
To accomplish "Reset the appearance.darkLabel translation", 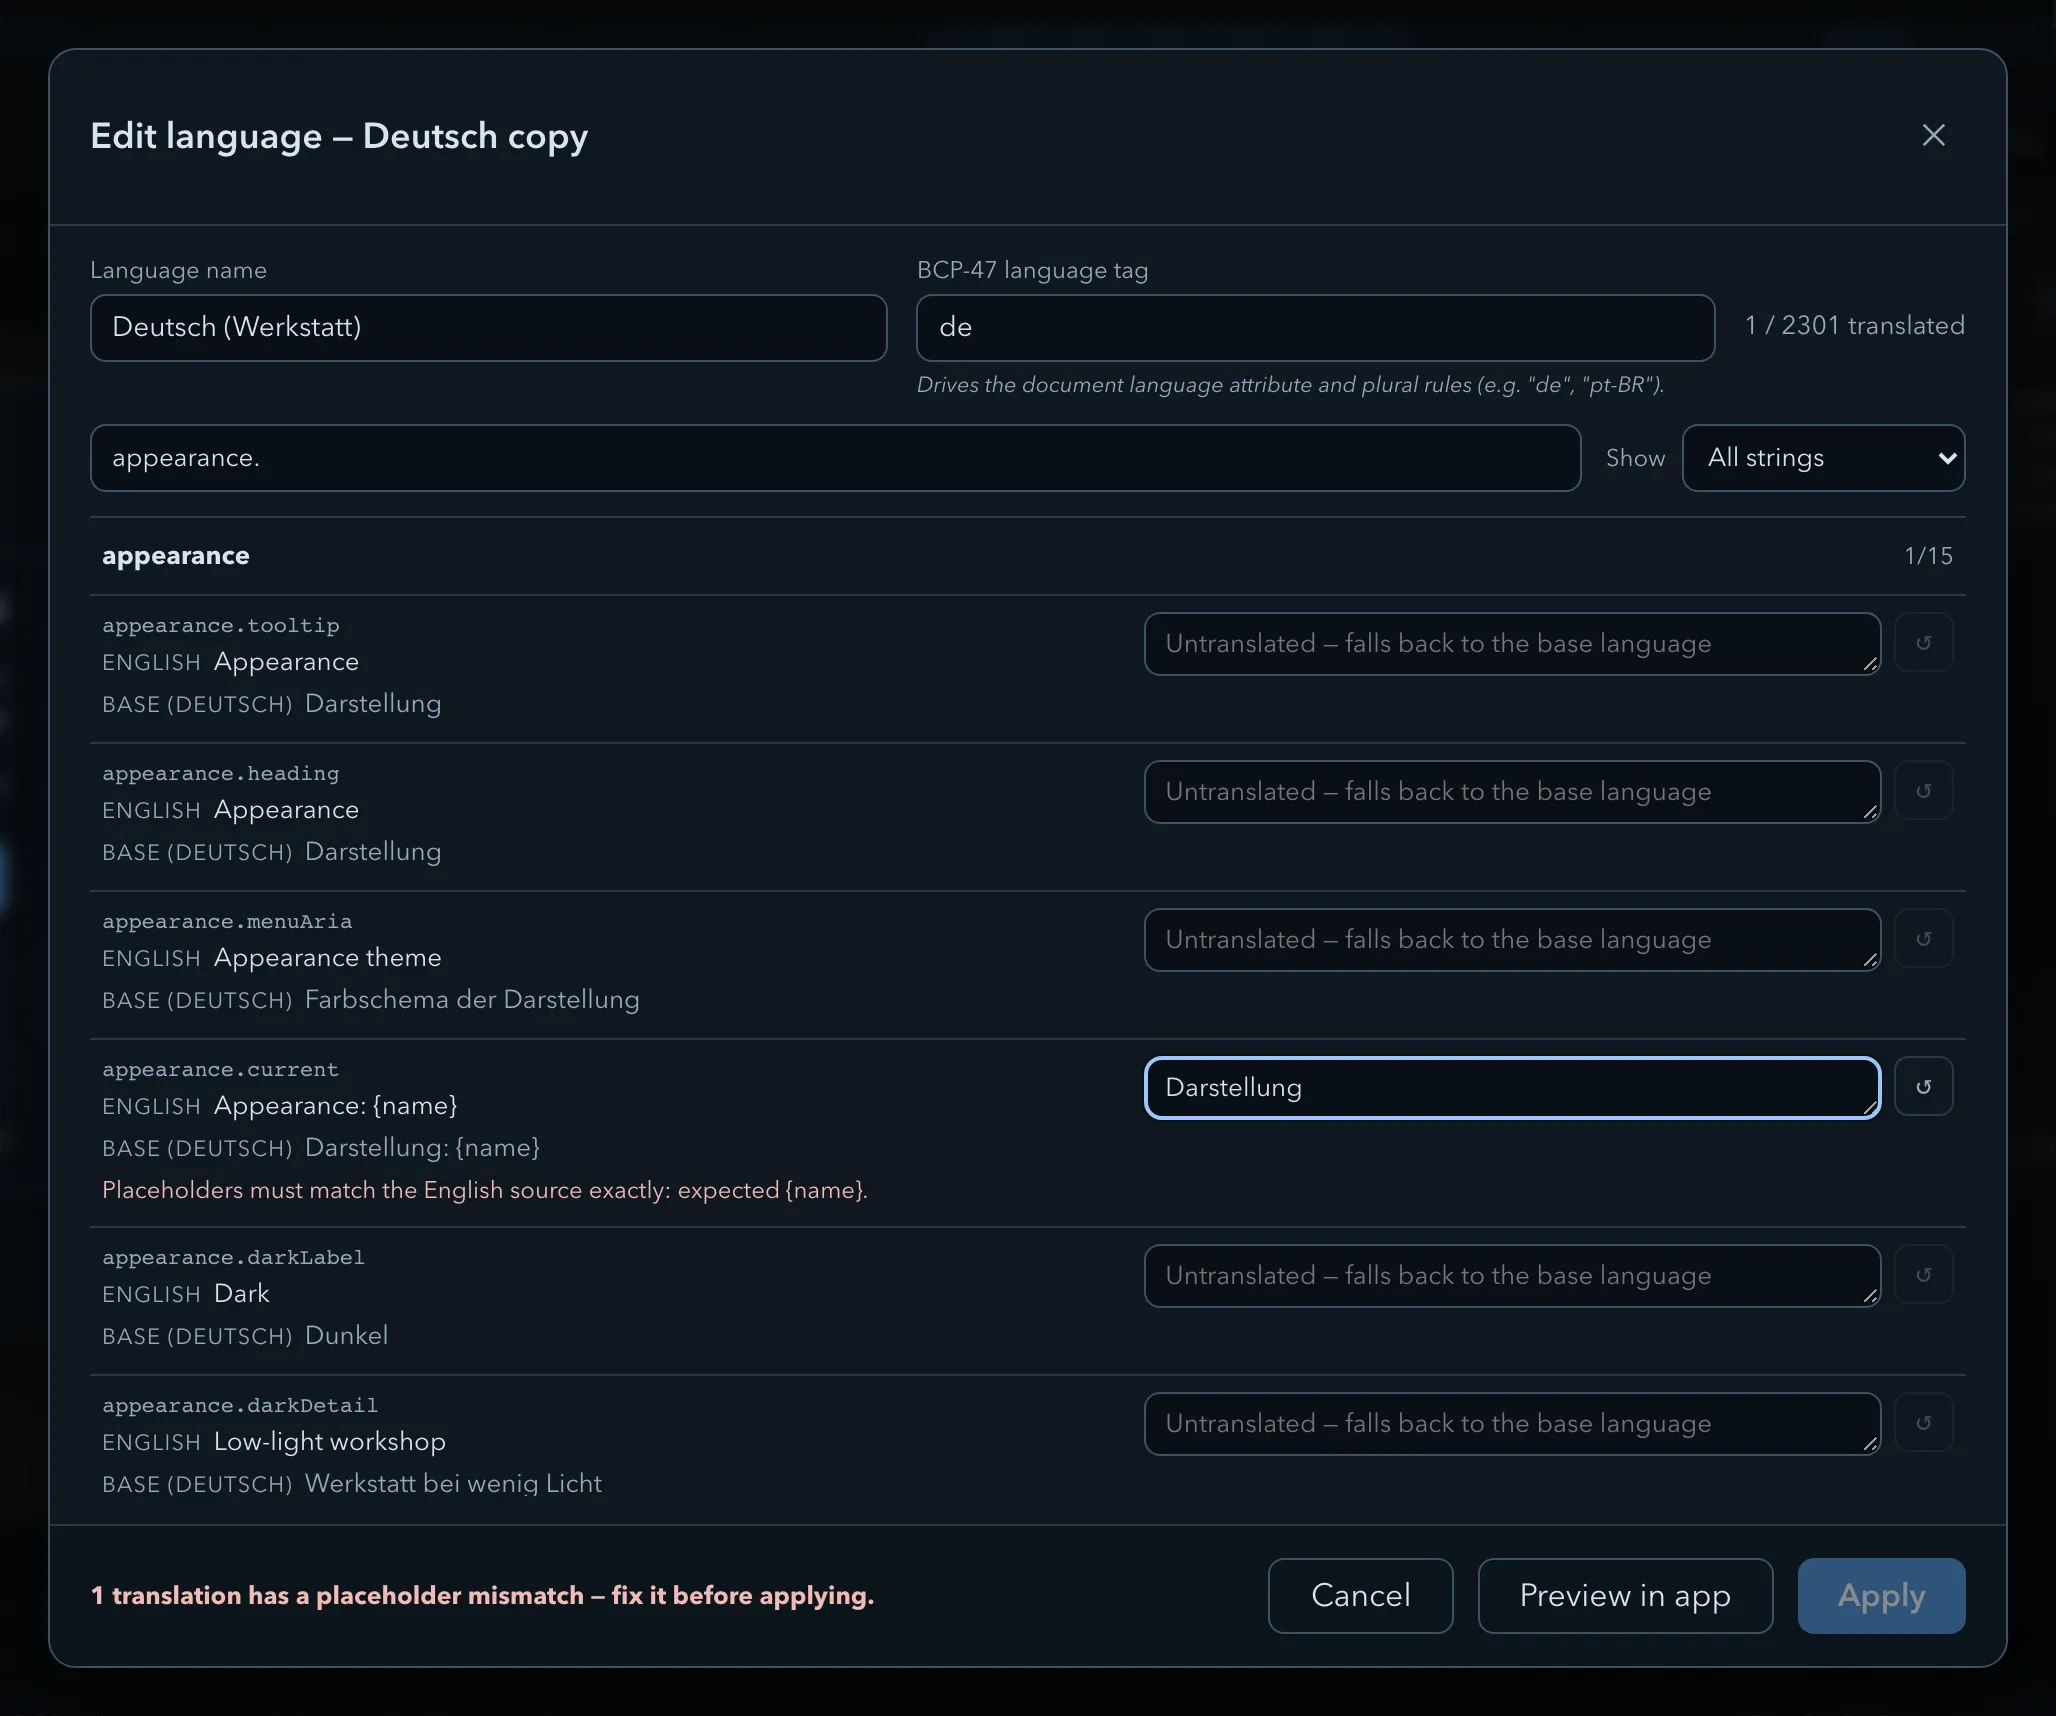I will tap(1923, 1275).
